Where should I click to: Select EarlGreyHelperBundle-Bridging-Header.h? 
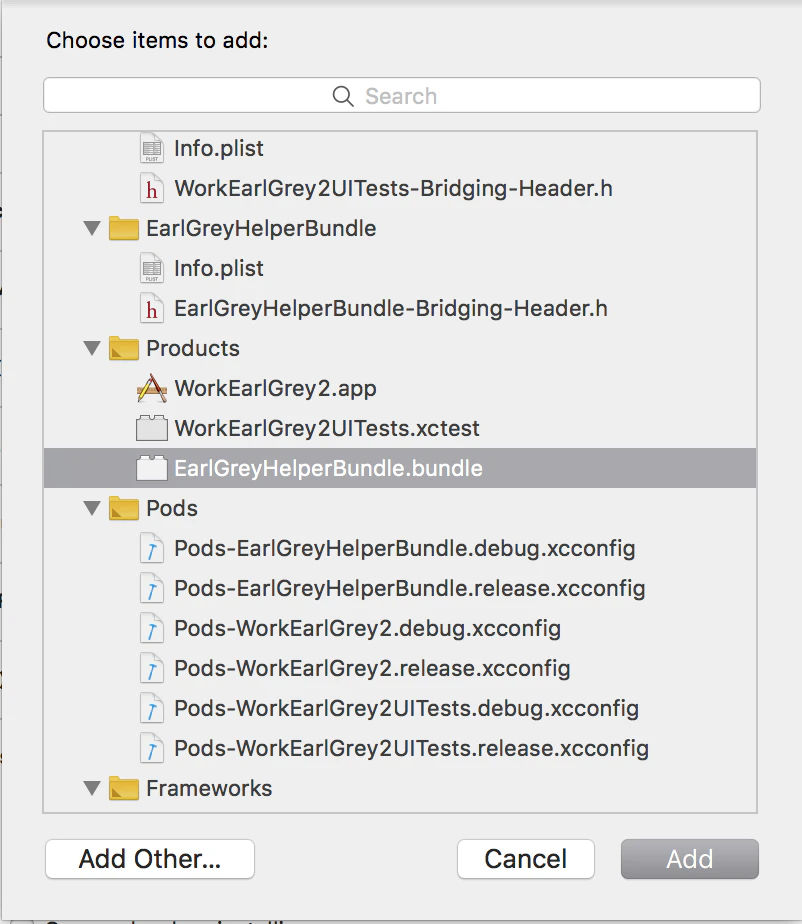[x=400, y=309]
